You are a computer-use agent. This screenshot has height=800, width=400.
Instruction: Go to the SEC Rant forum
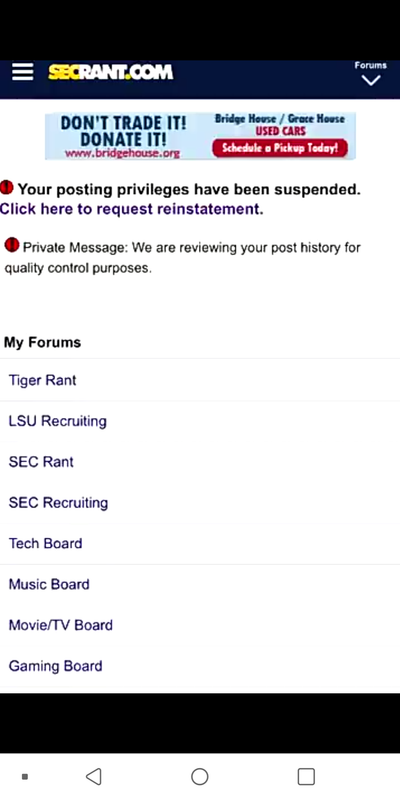[200, 462]
